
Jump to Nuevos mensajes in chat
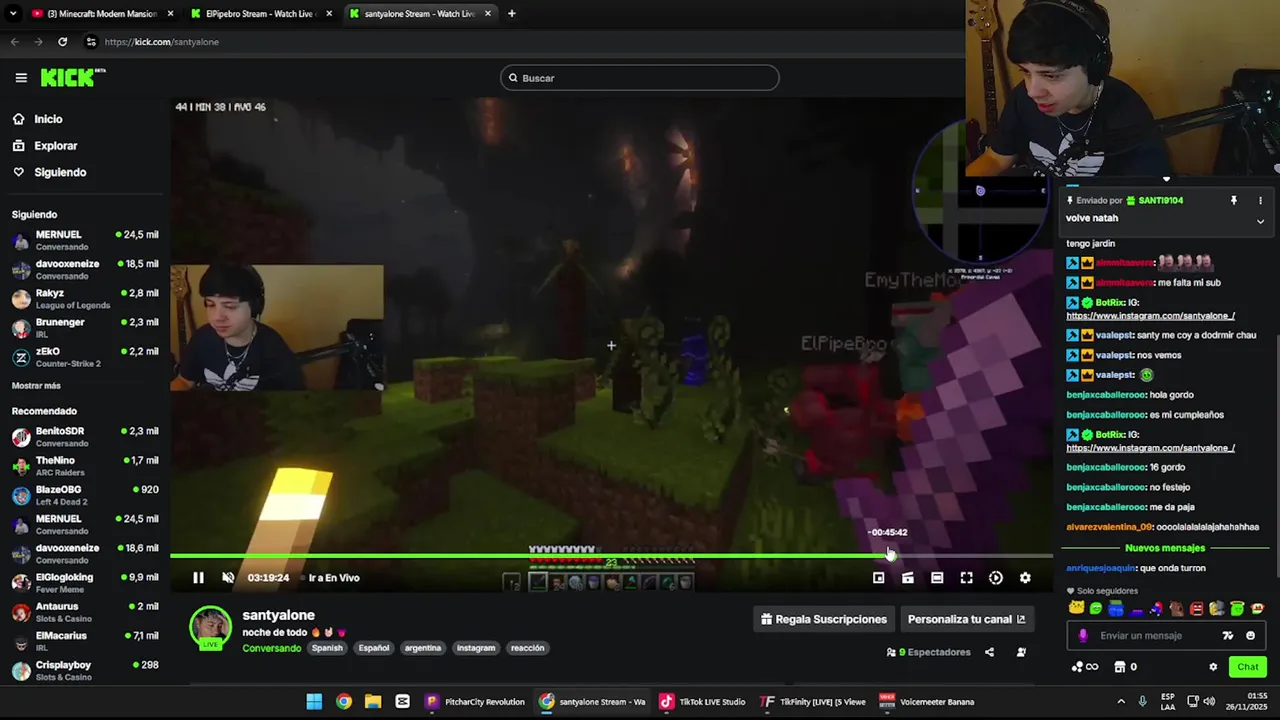click(1165, 548)
